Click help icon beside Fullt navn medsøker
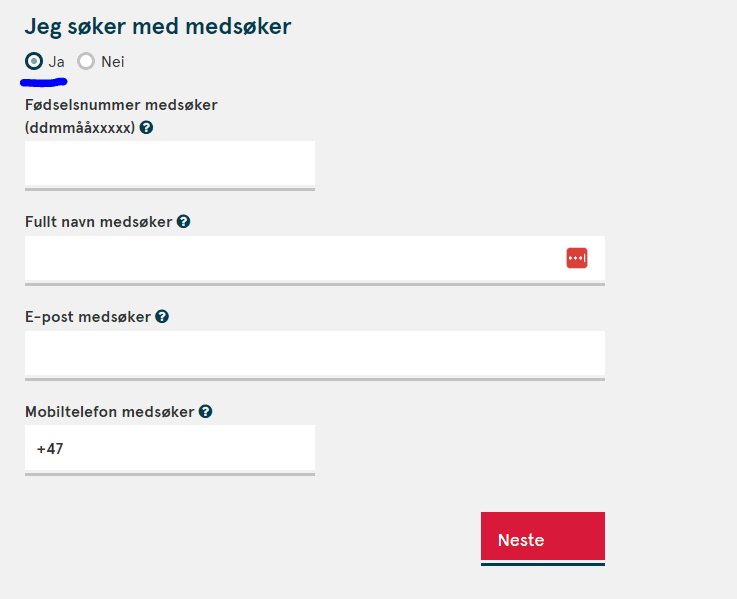Viewport: 737px width, 599px height. coord(183,222)
